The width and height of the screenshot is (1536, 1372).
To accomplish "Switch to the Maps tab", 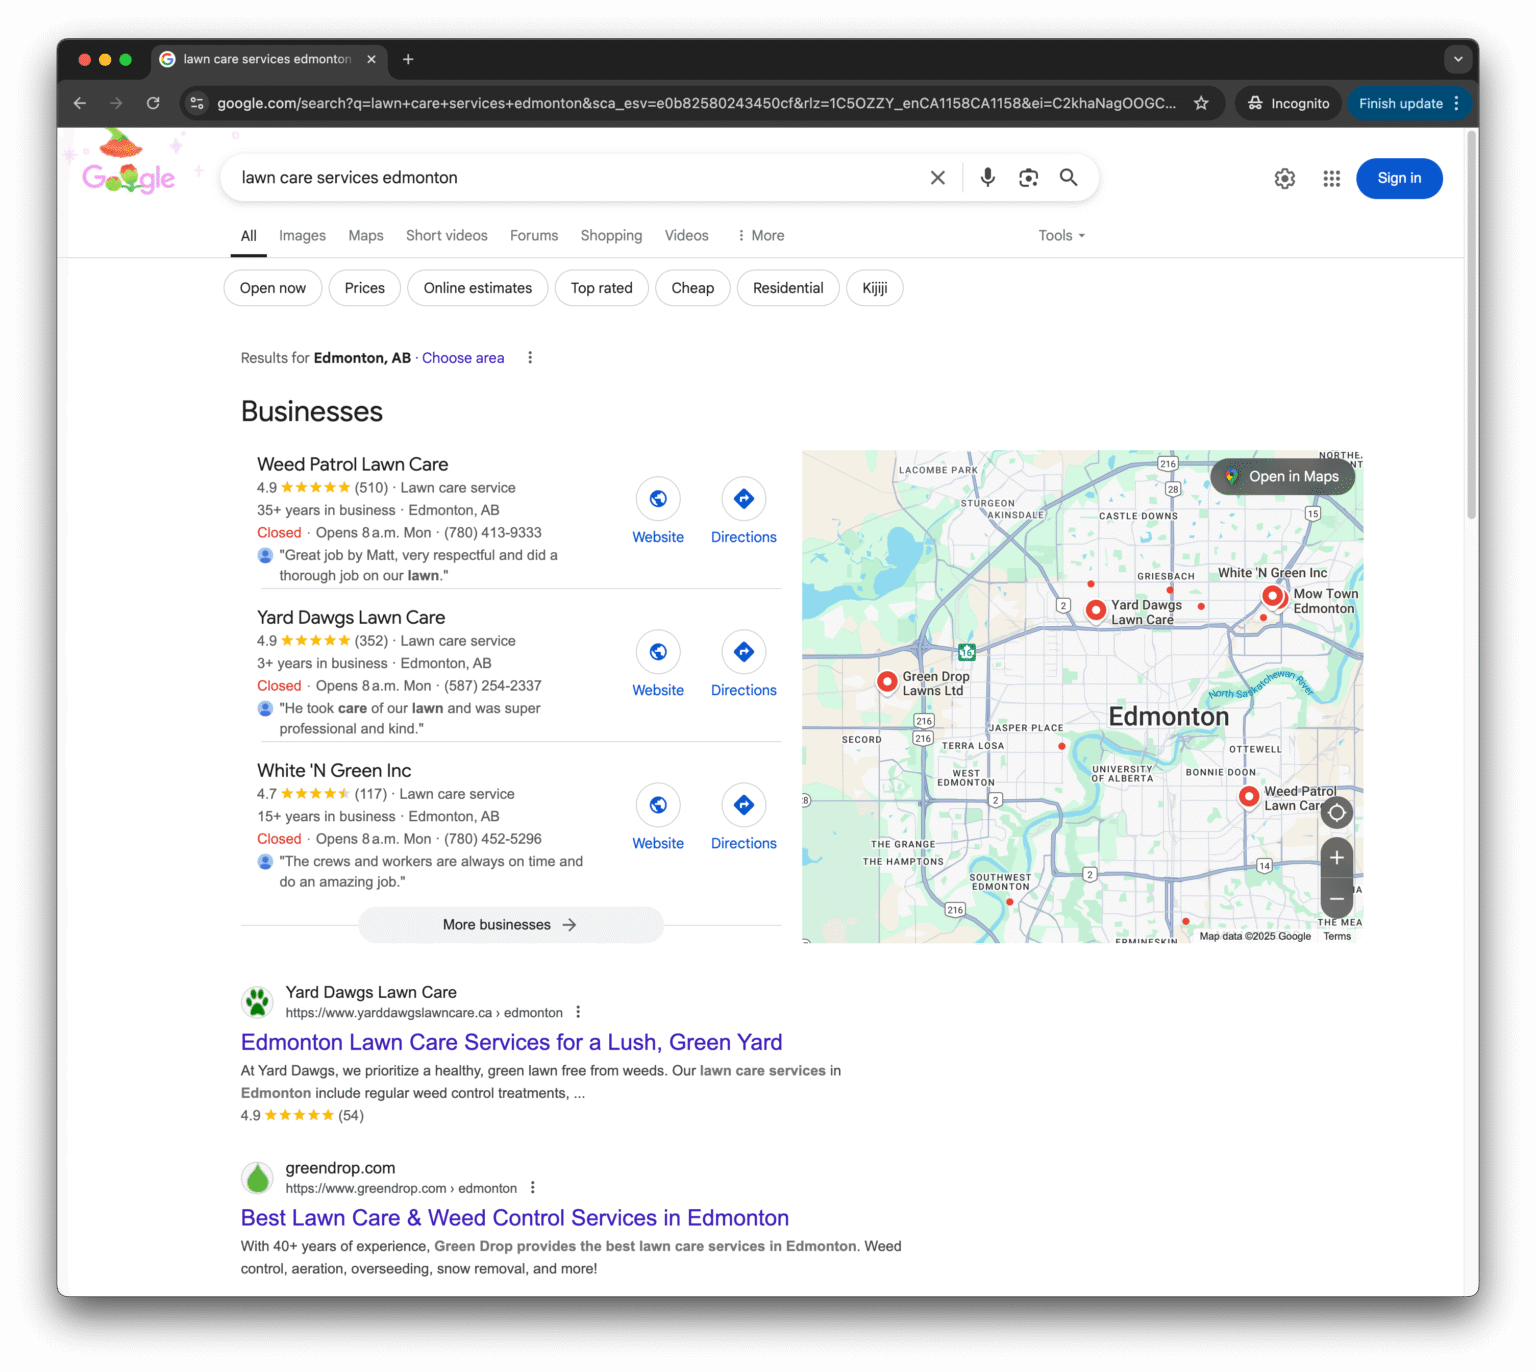I will pyautogui.click(x=365, y=236).
